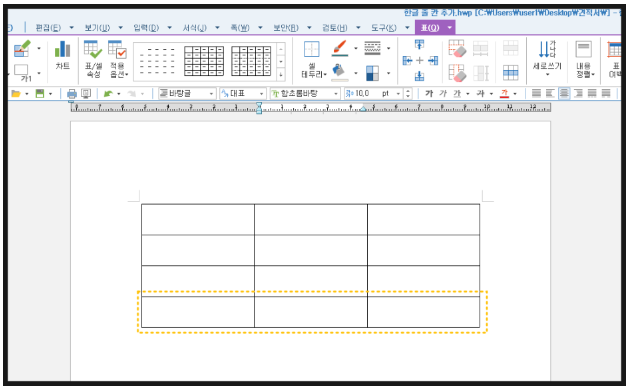This screenshot has height=391, width=631.
Task: Open the cell shading pattern icon
Action: point(372,73)
